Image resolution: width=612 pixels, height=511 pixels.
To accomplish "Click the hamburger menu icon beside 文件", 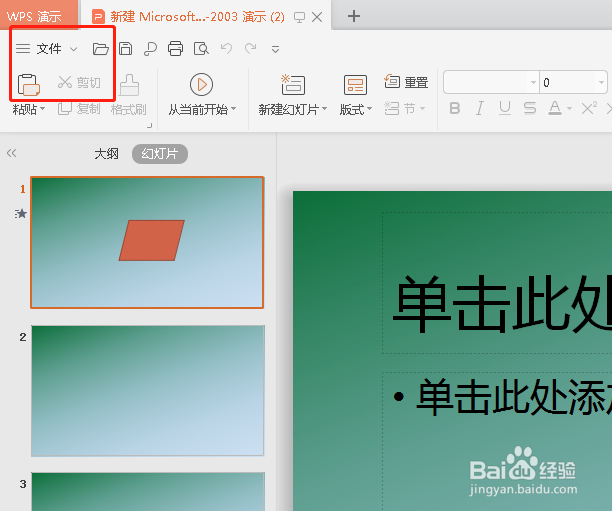I will (23, 49).
